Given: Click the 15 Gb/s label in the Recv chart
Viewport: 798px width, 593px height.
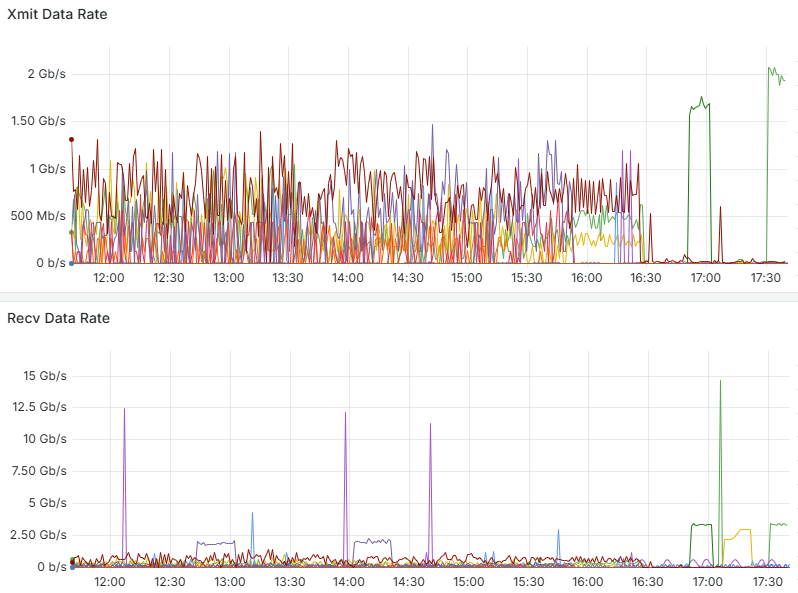Looking at the screenshot, I should [x=45, y=376].
